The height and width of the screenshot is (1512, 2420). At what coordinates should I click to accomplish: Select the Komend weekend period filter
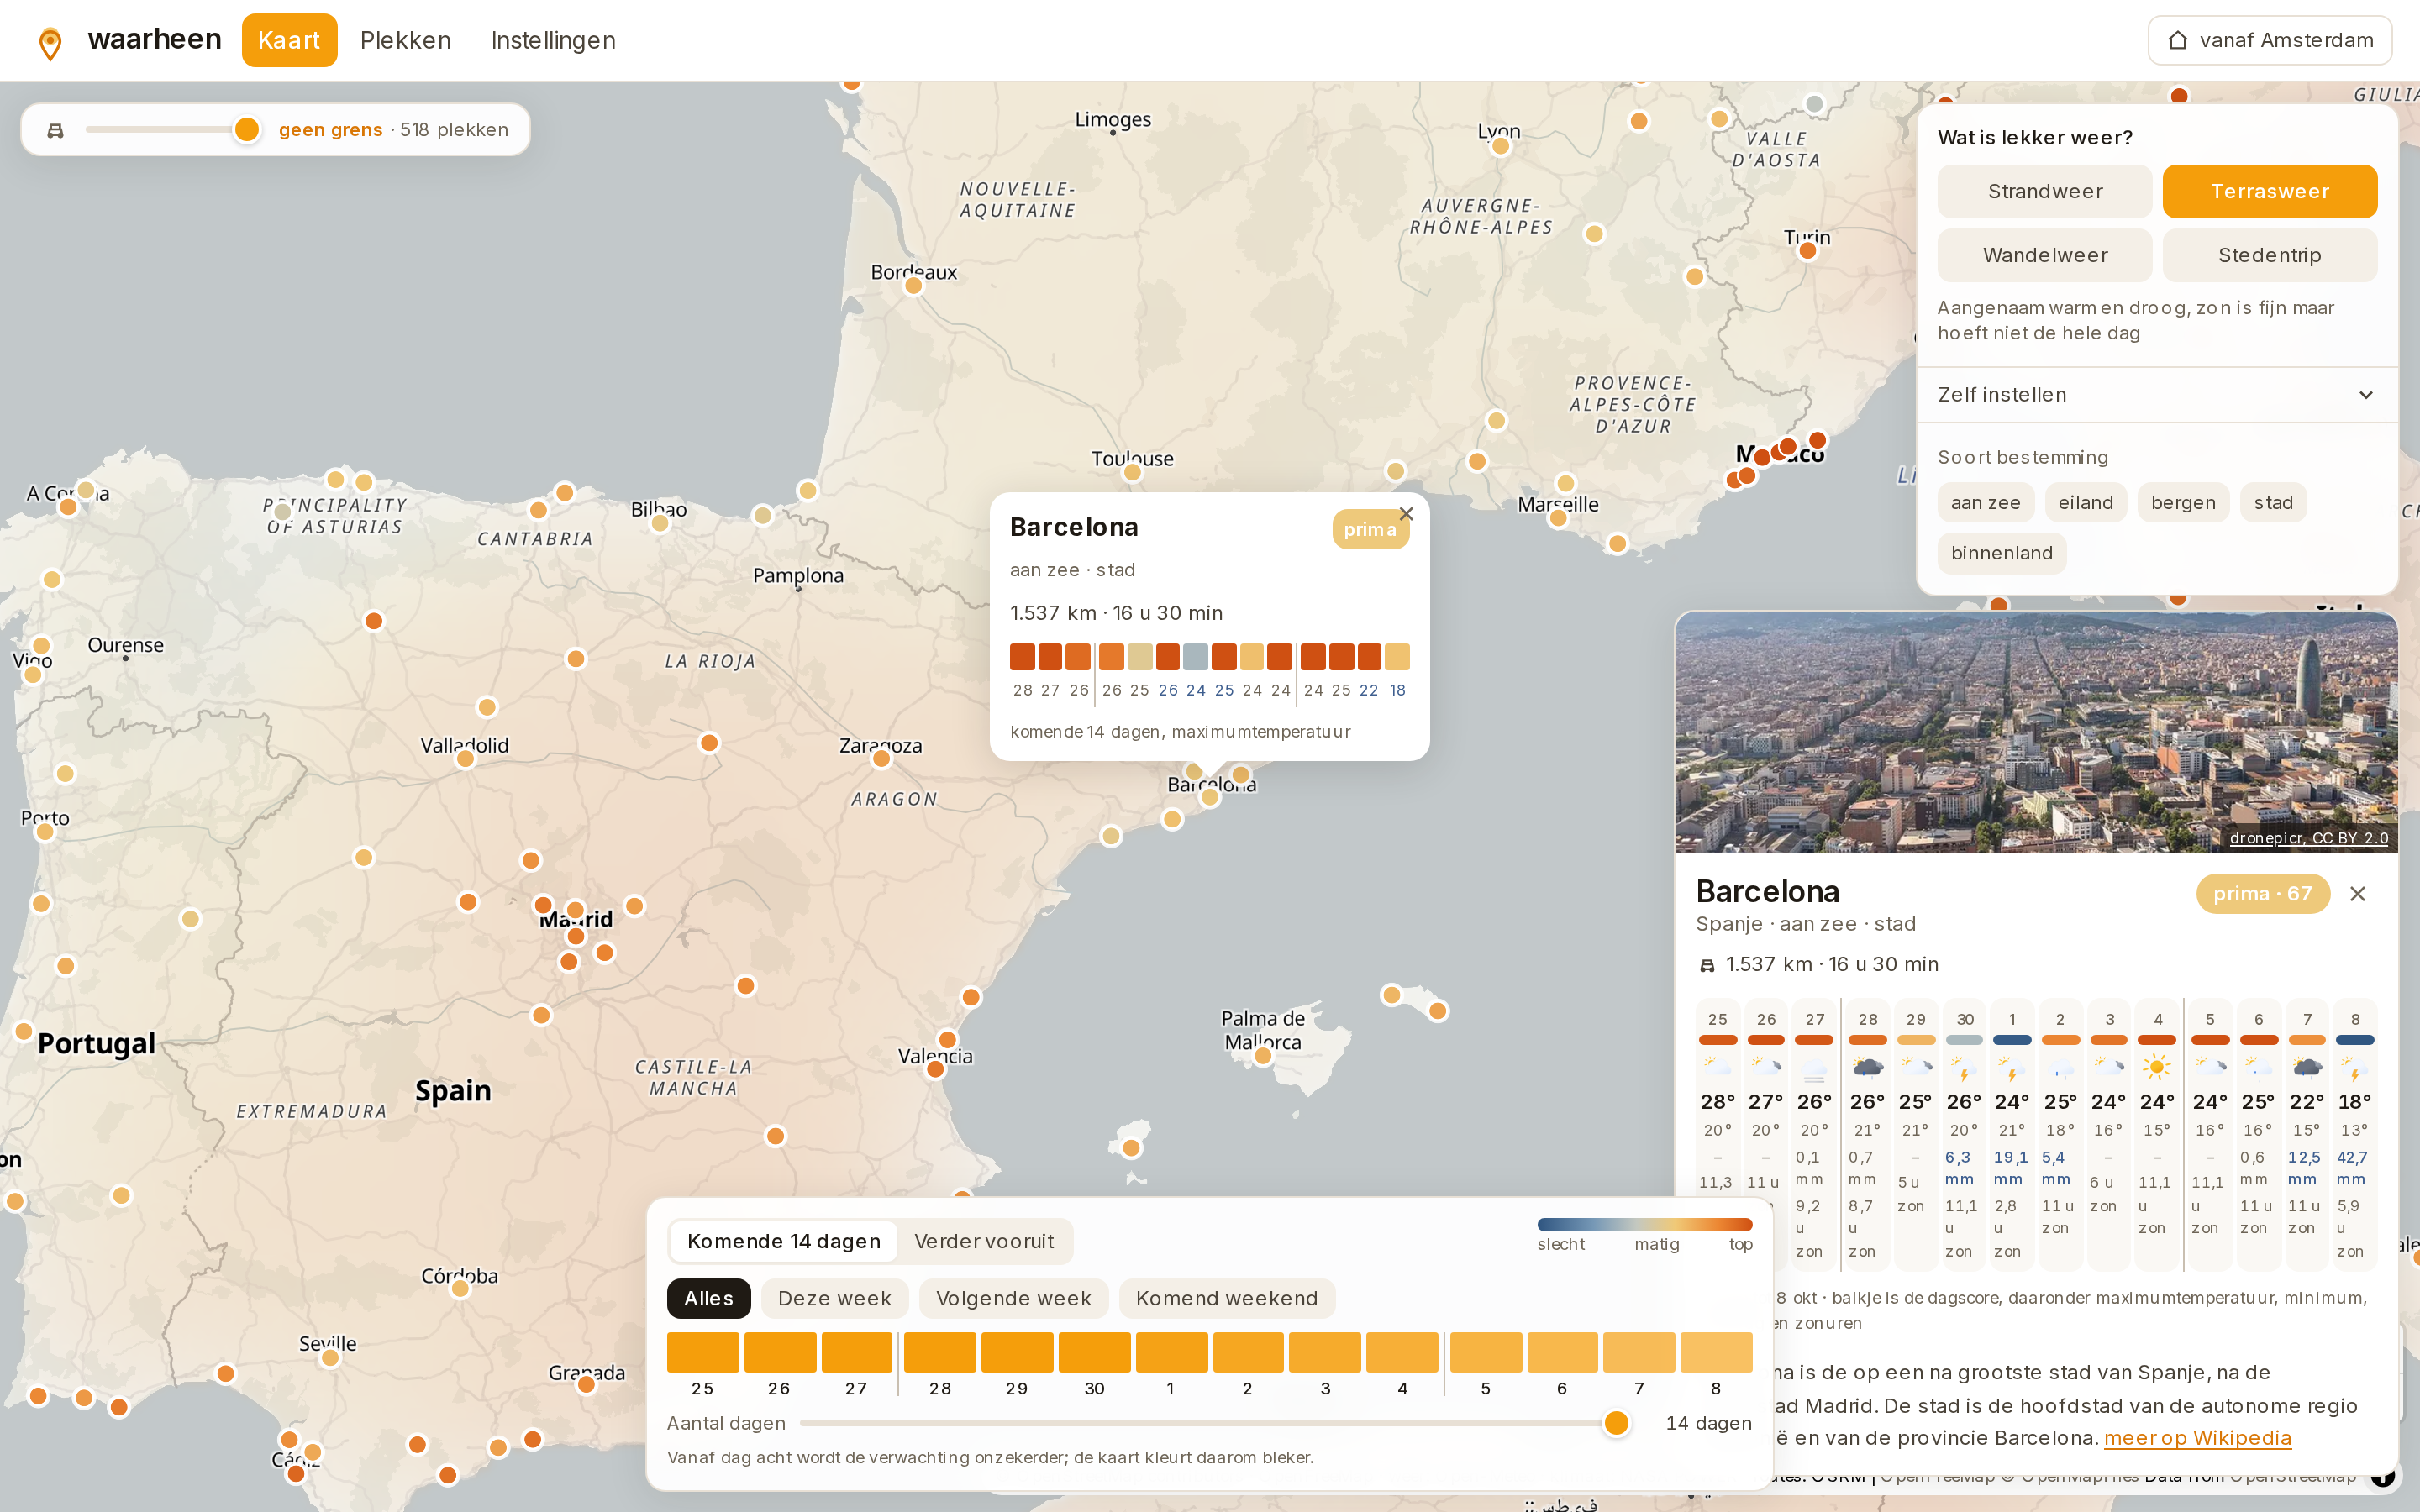(x=1227, y=1298)
